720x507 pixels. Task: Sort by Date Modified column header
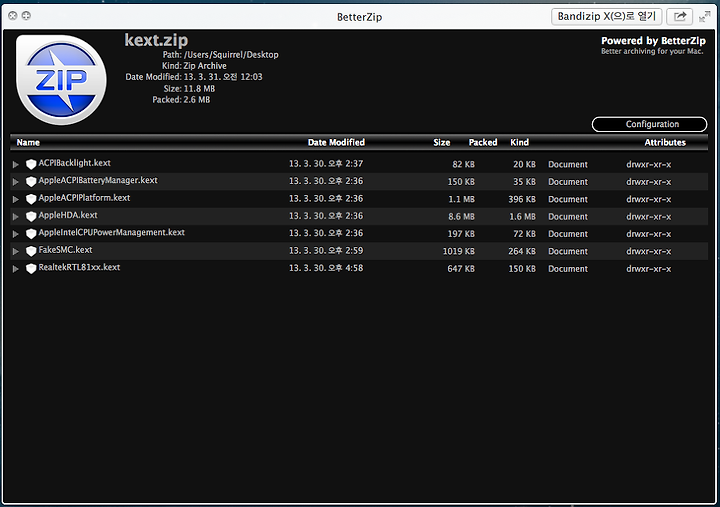pyautogui.click(x=336, y=142)
